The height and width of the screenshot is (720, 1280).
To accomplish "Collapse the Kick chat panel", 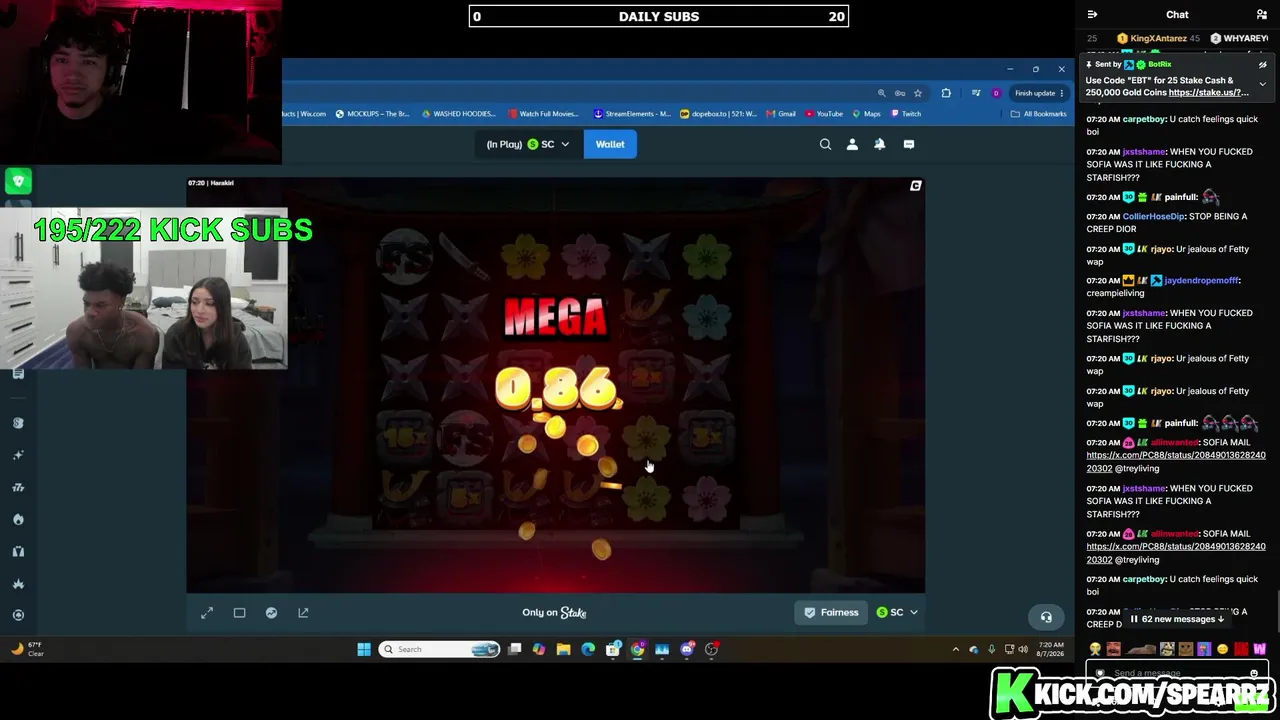I will [x=1092, y=14].
